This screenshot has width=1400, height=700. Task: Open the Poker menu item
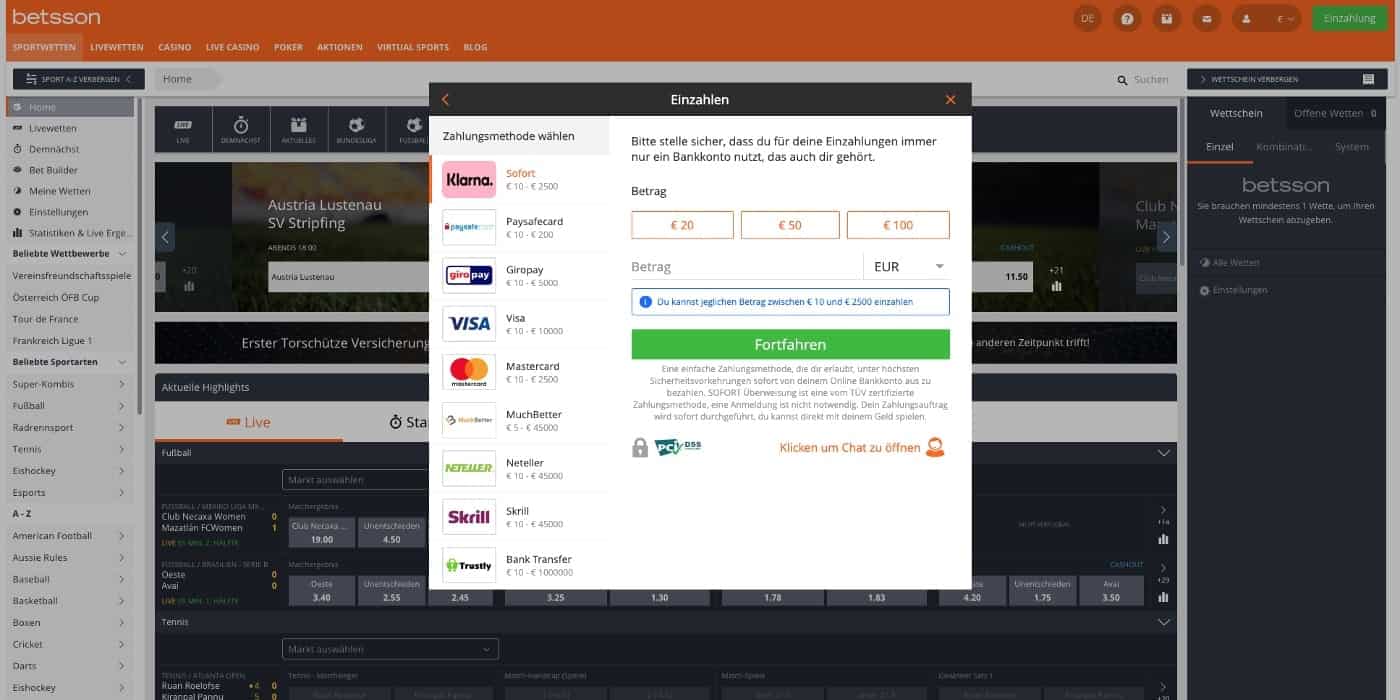[288, 47]
